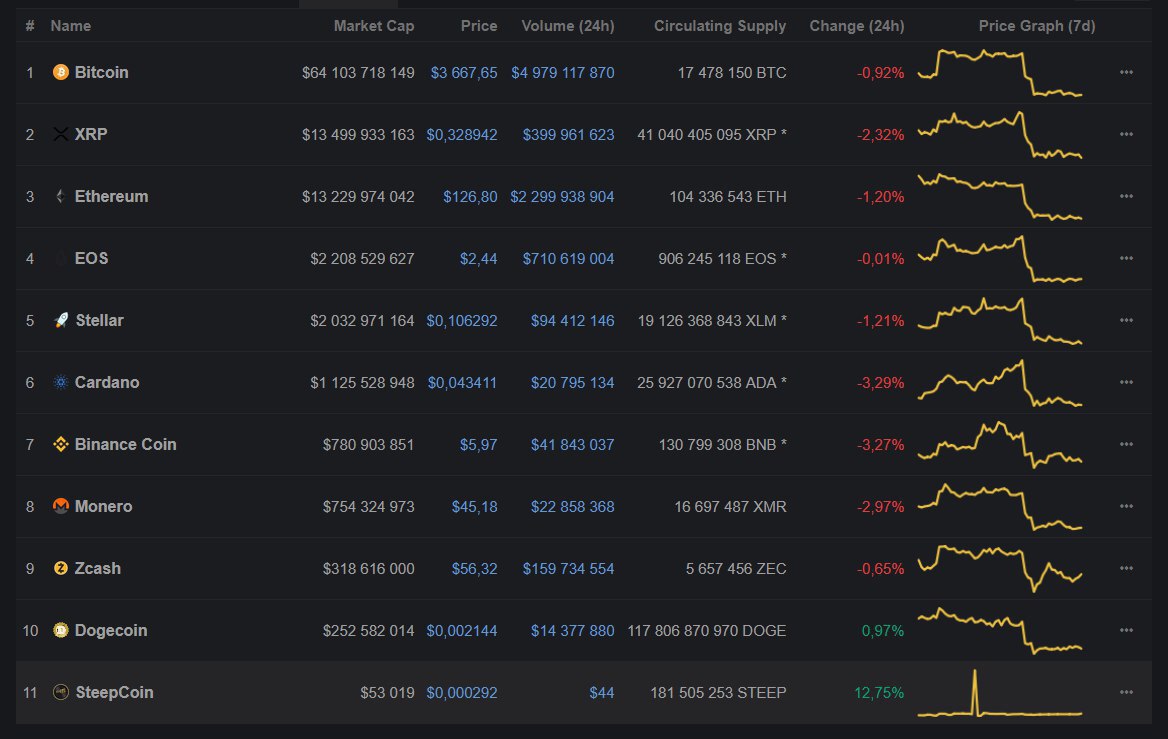Sort table by Volume (24h) column header
1168x739 pixels.
click(x=568, y=25)
